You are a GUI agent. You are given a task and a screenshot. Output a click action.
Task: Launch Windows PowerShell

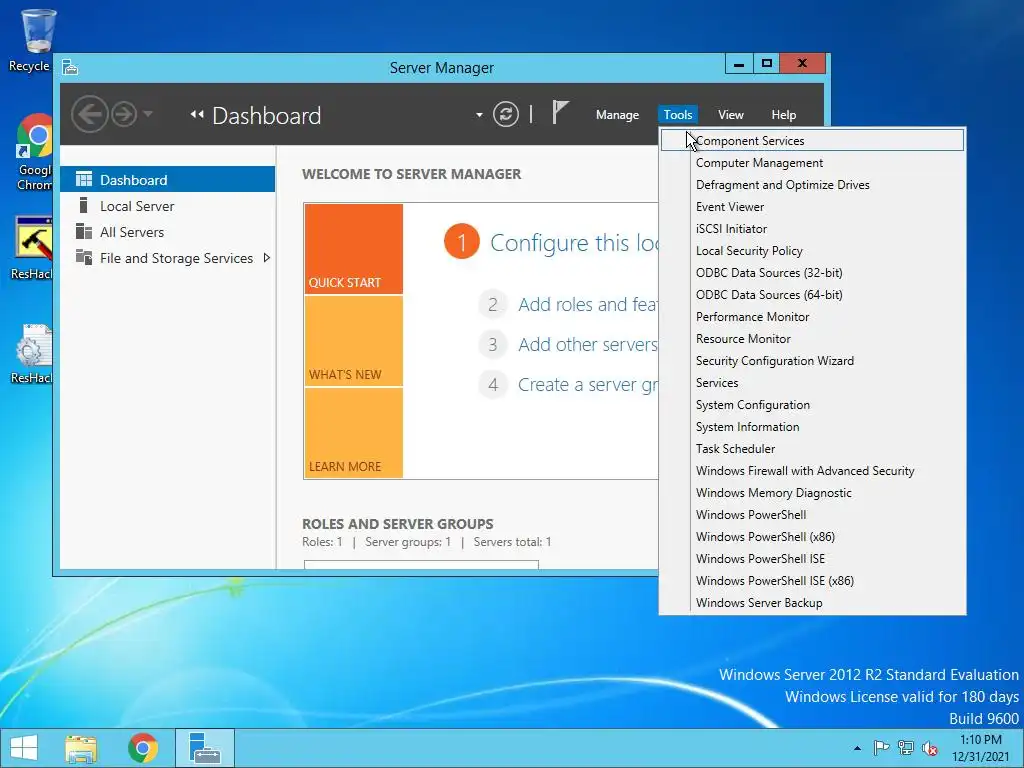tap(812, 515)
